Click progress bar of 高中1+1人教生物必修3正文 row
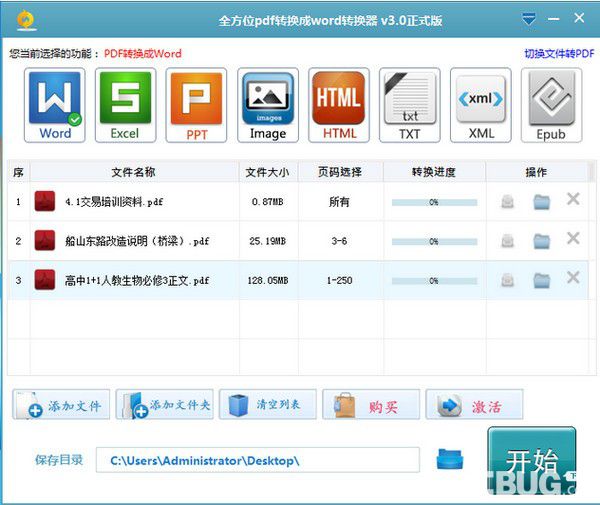The height and width of the screenshot is (505, 600). (434, 281)
